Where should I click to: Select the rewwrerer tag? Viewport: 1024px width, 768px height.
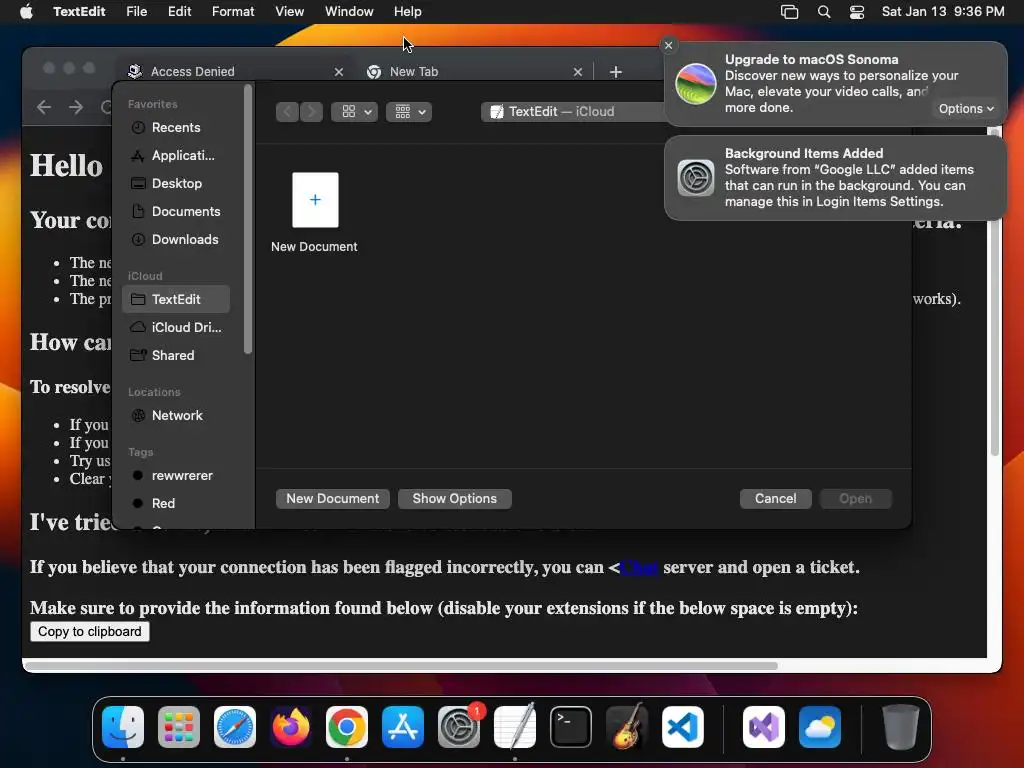pyautogui.click(x=176, y=475)
